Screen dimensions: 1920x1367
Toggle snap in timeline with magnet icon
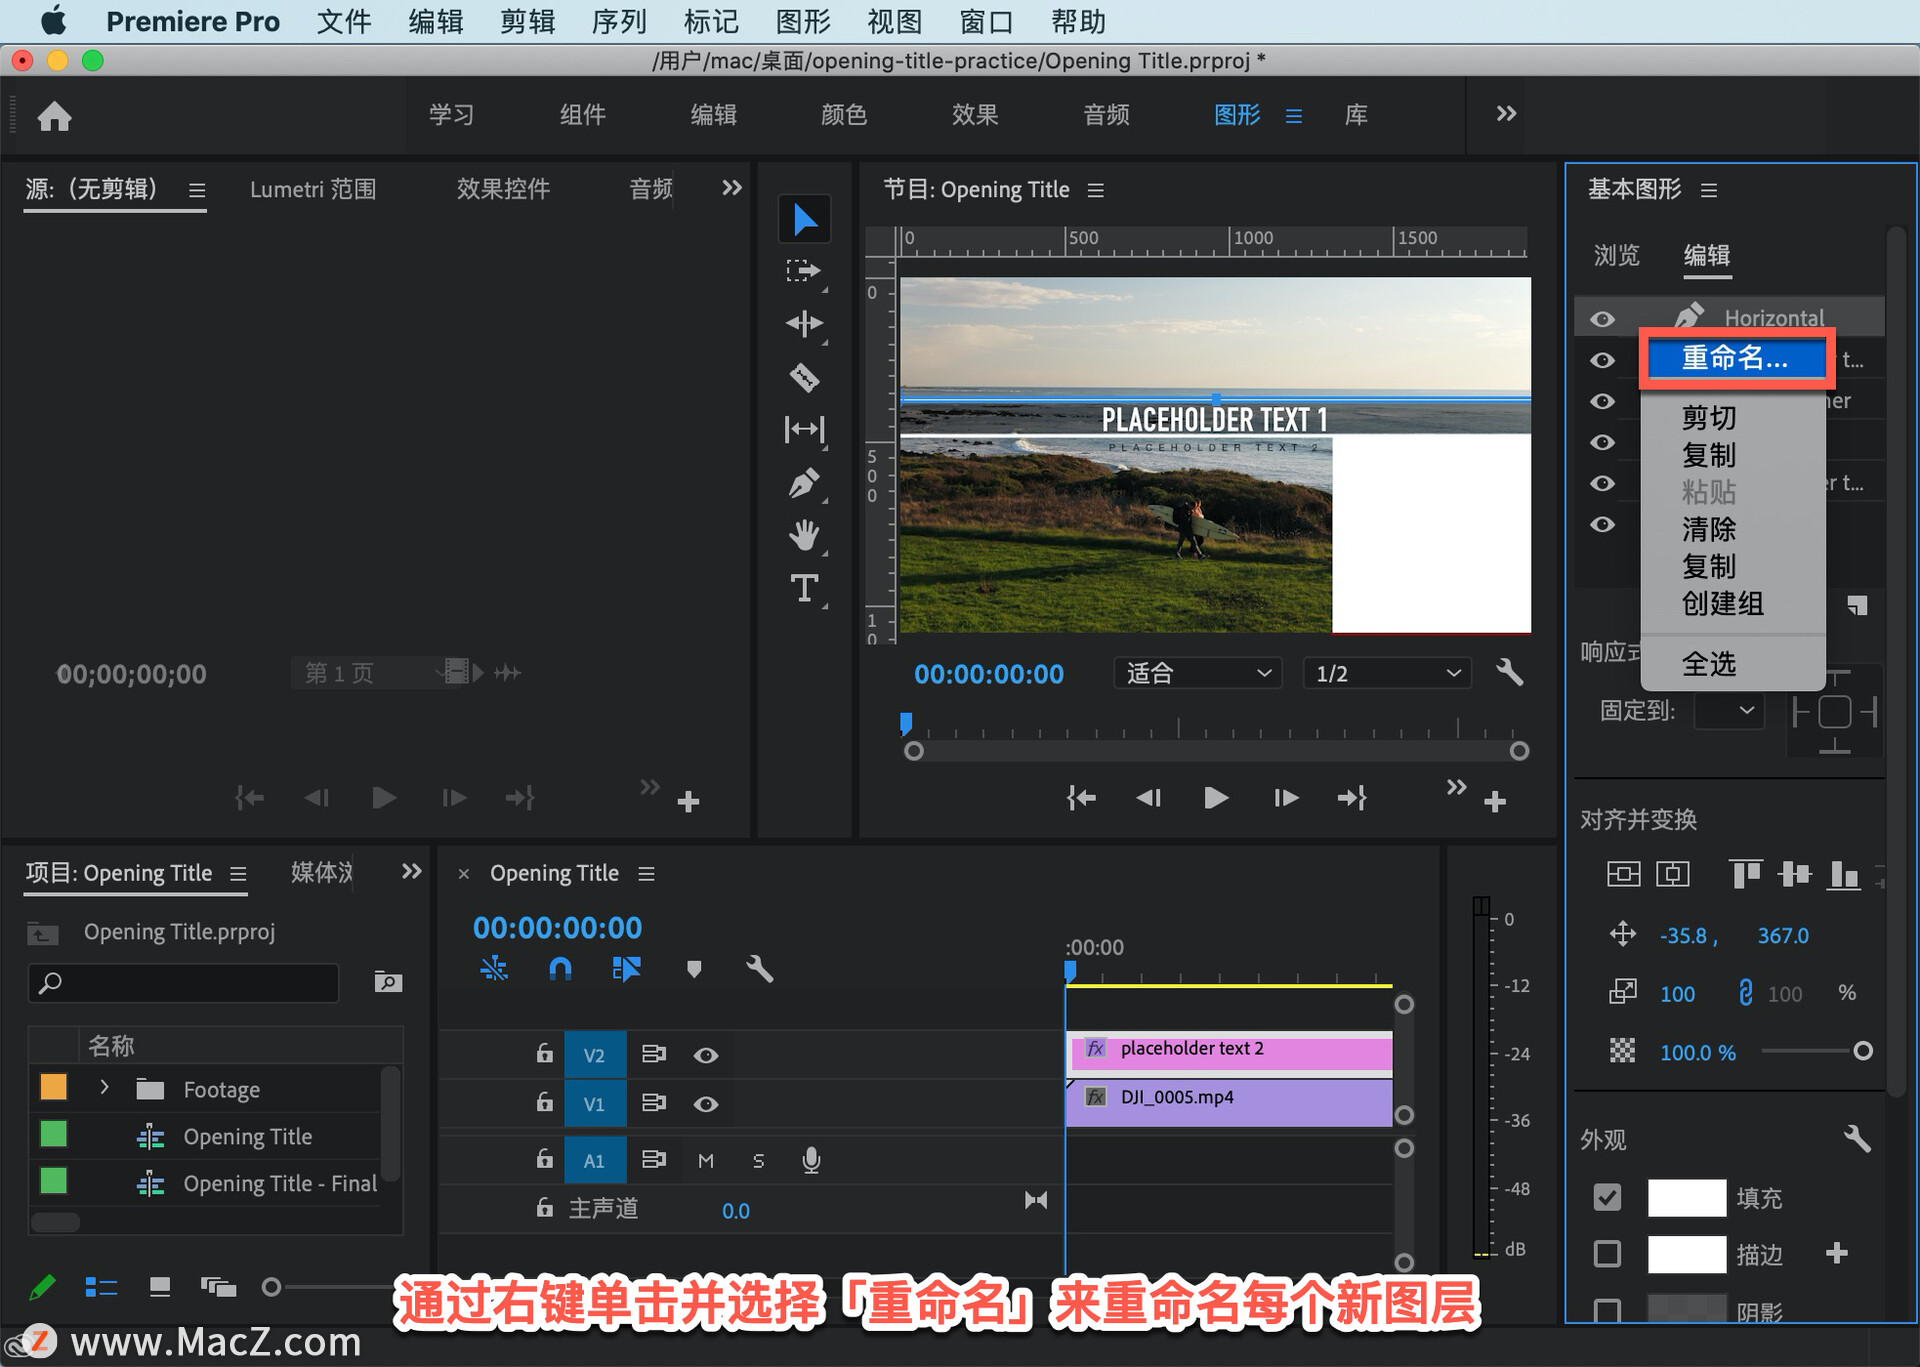[560, 968]
